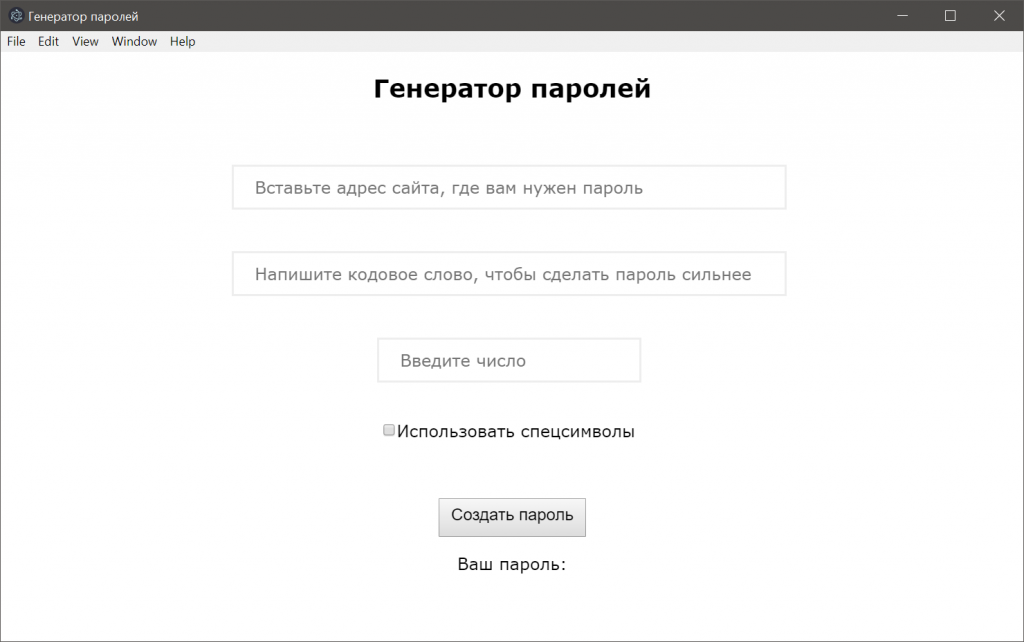This screenshot has height=642, width=1024.
Task: Open the Window menu
Action: (x=134, y=42)
